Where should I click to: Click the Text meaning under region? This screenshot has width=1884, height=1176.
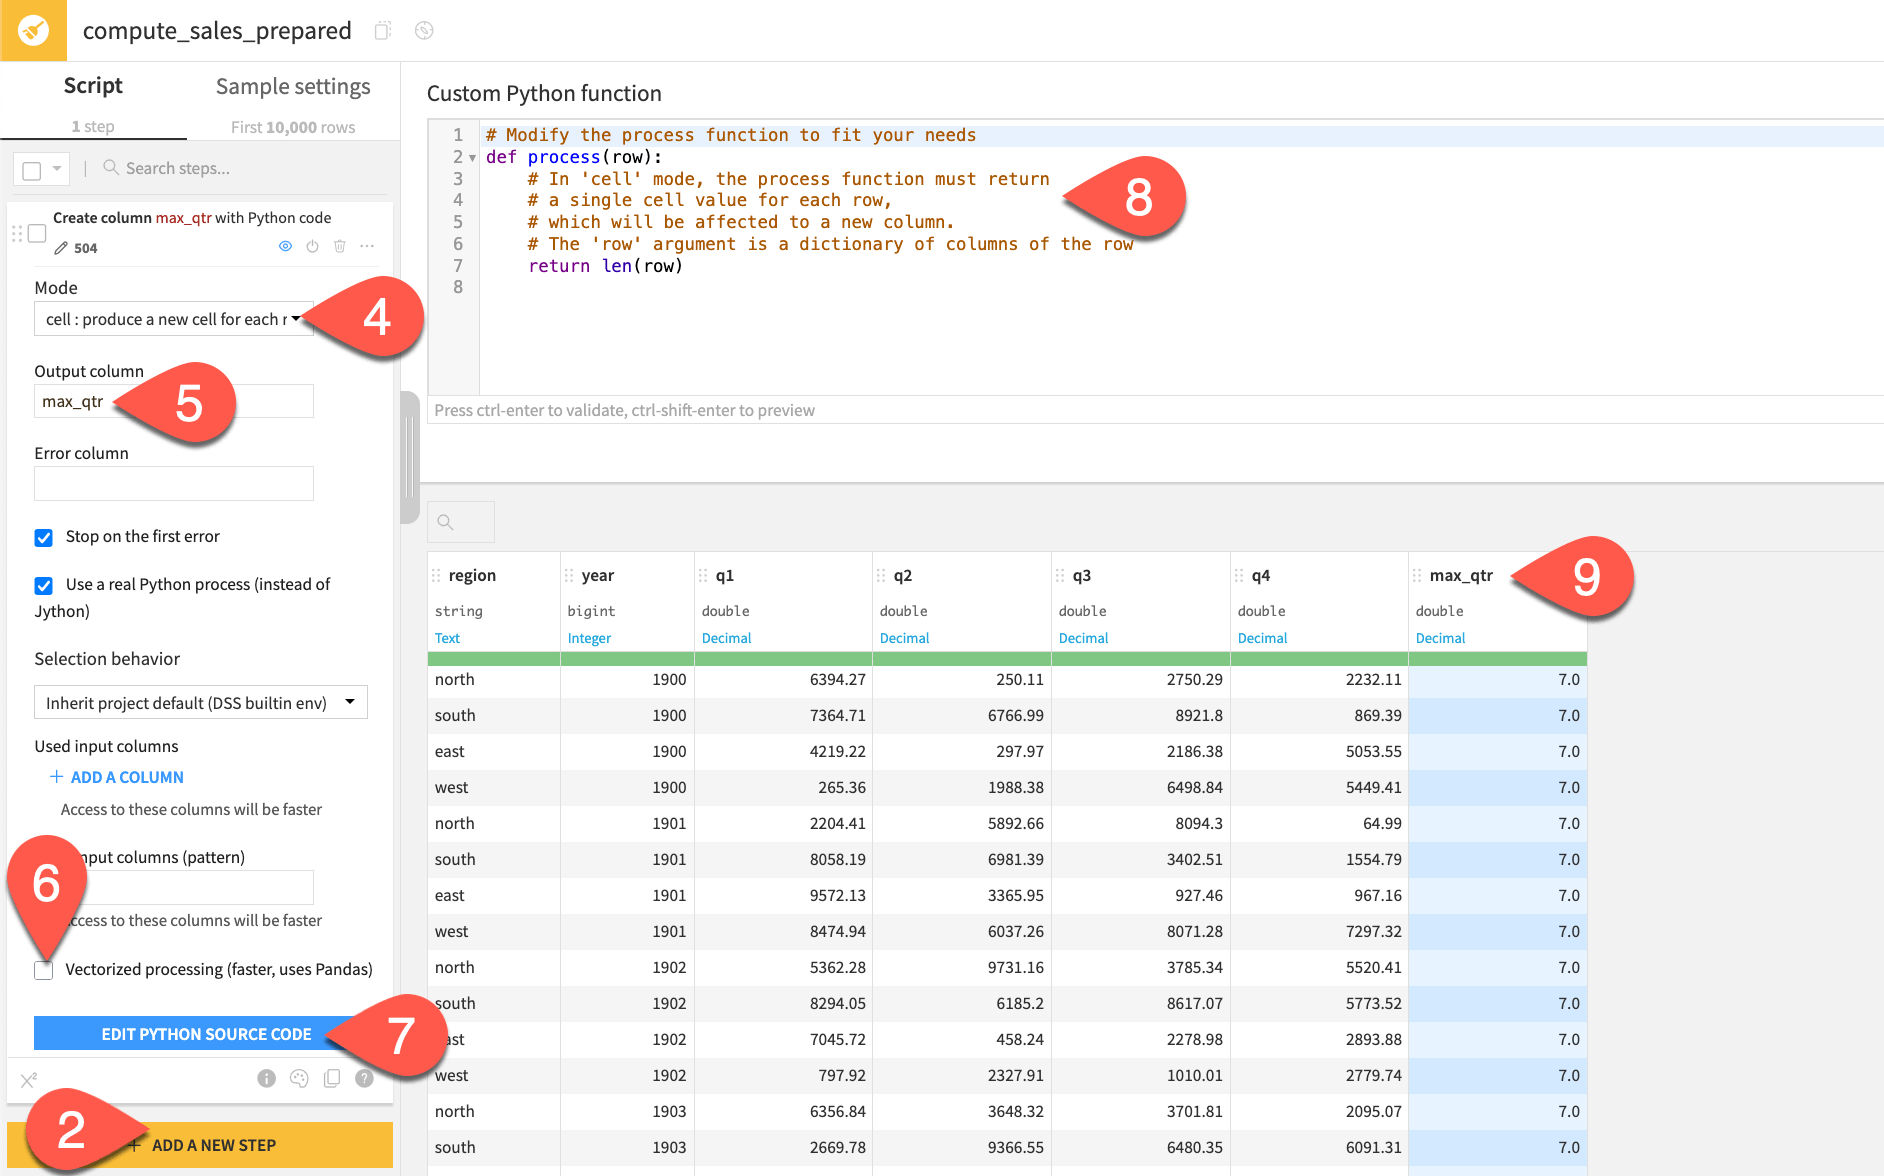click(447, 638)
